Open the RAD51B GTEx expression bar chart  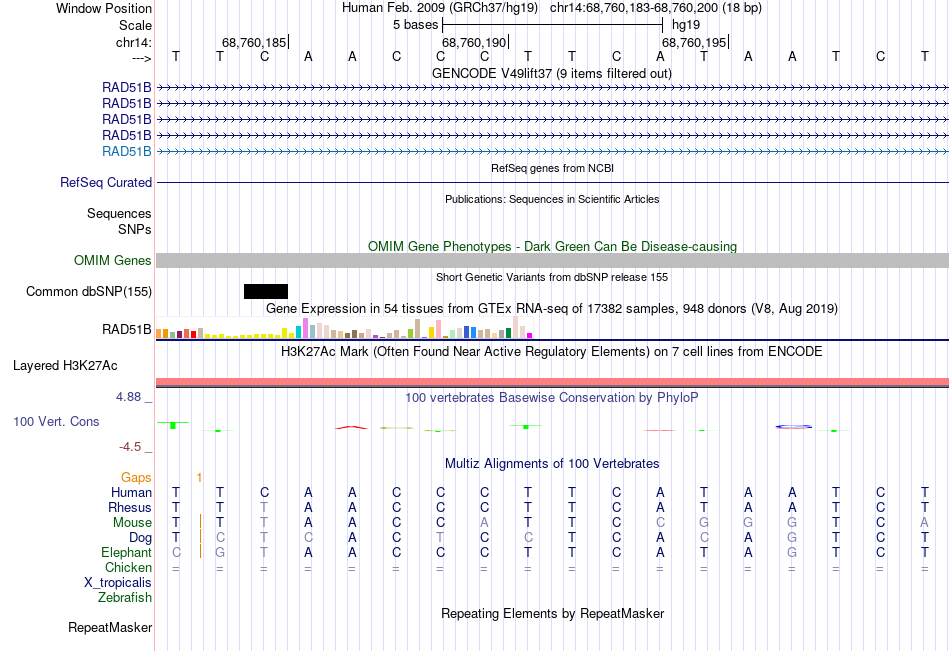[344, 327]
